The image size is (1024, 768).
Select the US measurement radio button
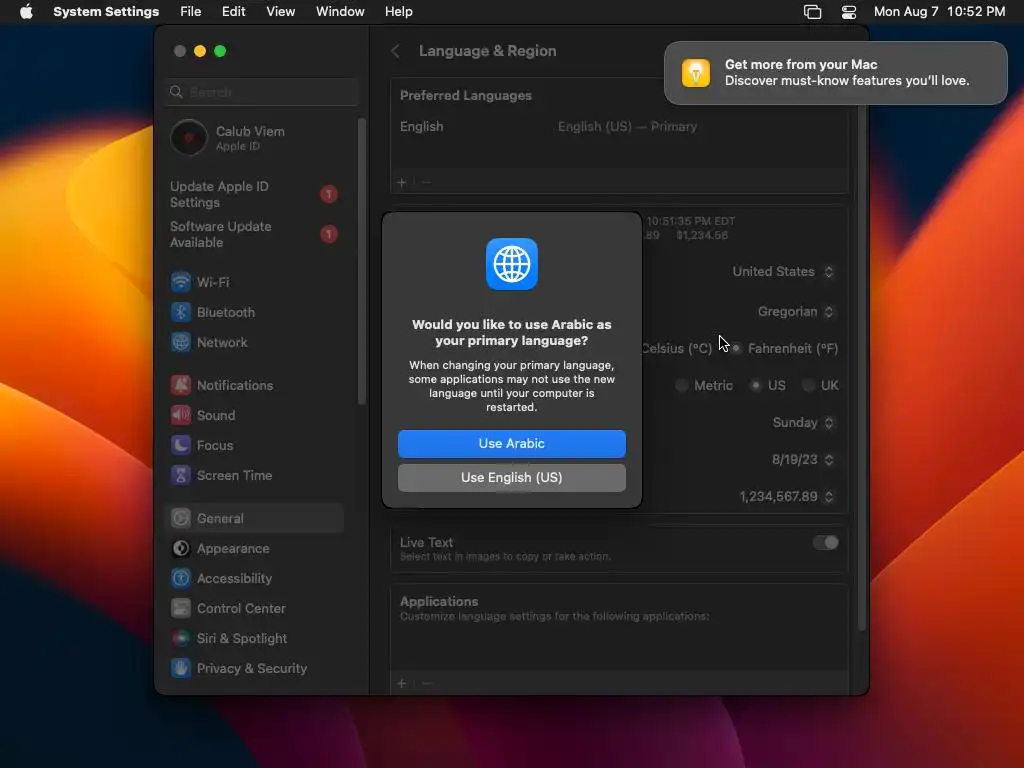756,385
